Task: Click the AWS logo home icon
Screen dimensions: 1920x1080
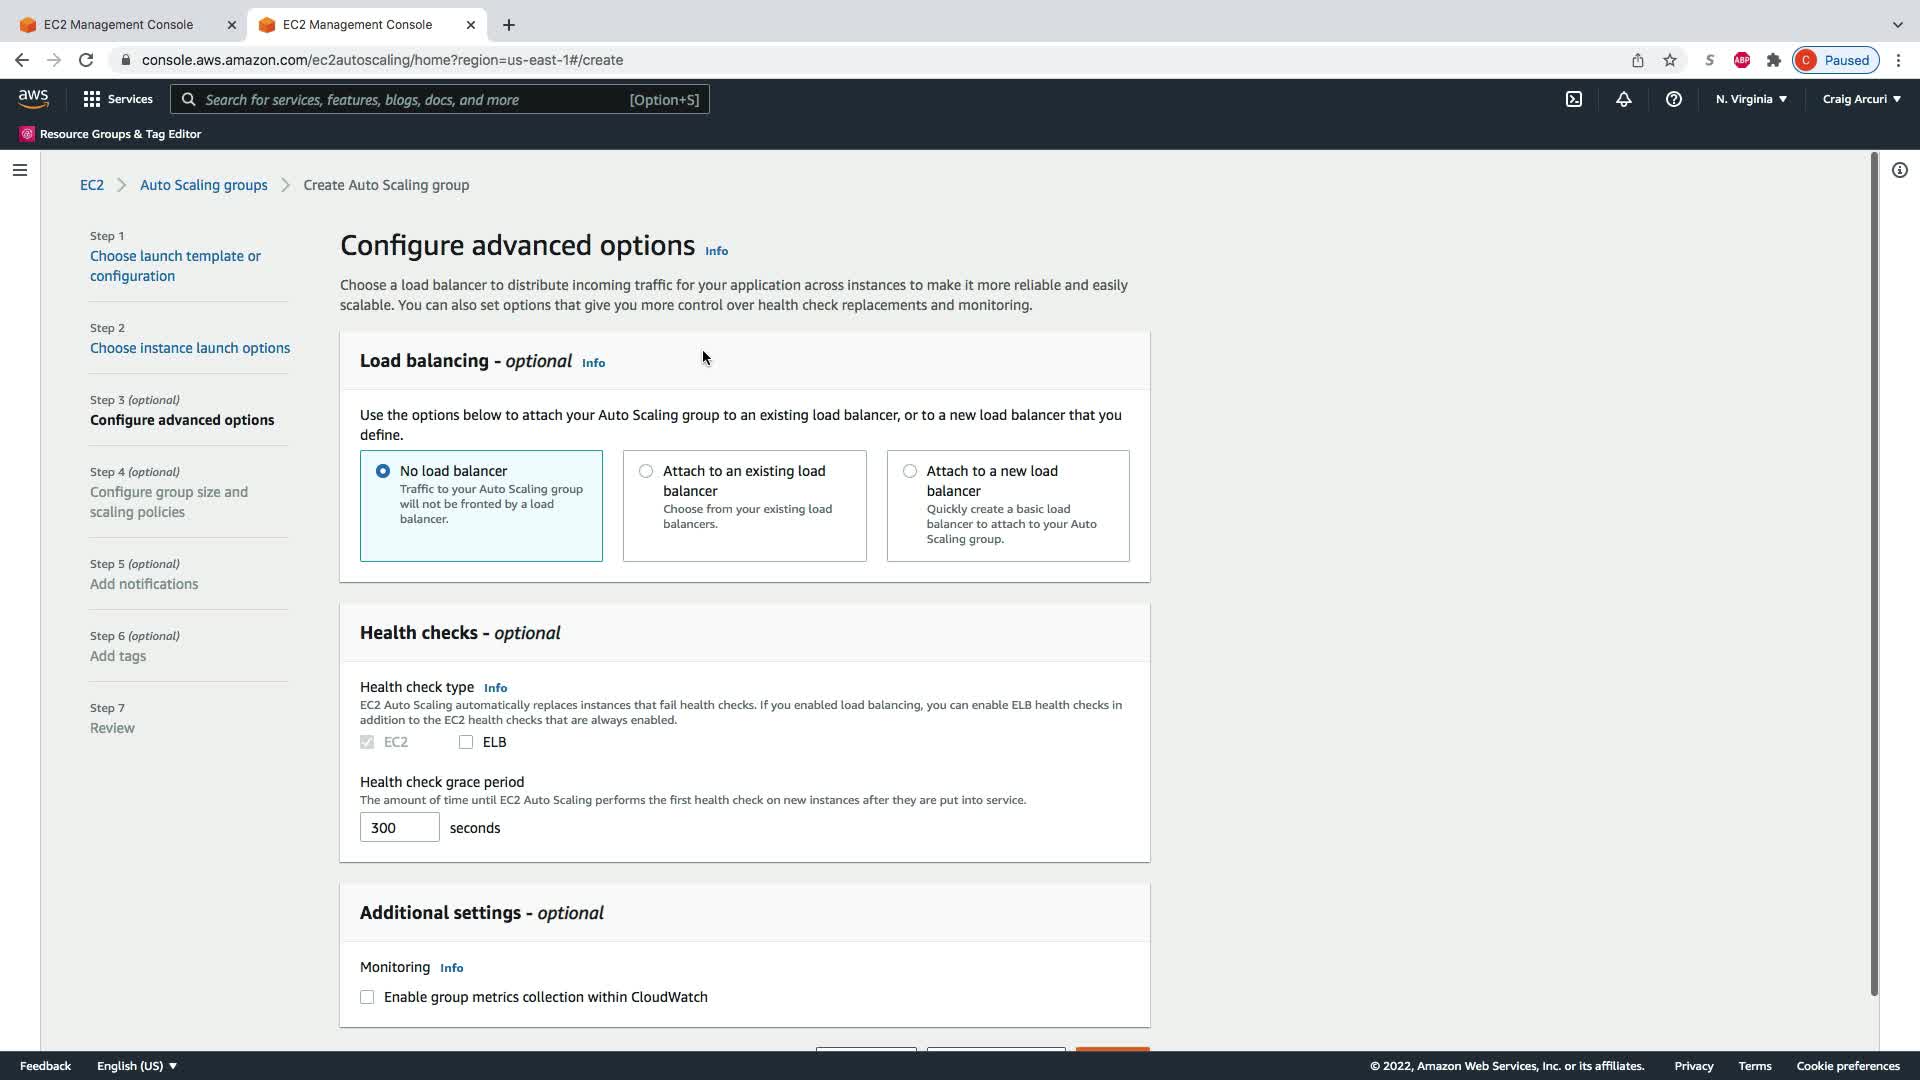Action: 33,98
